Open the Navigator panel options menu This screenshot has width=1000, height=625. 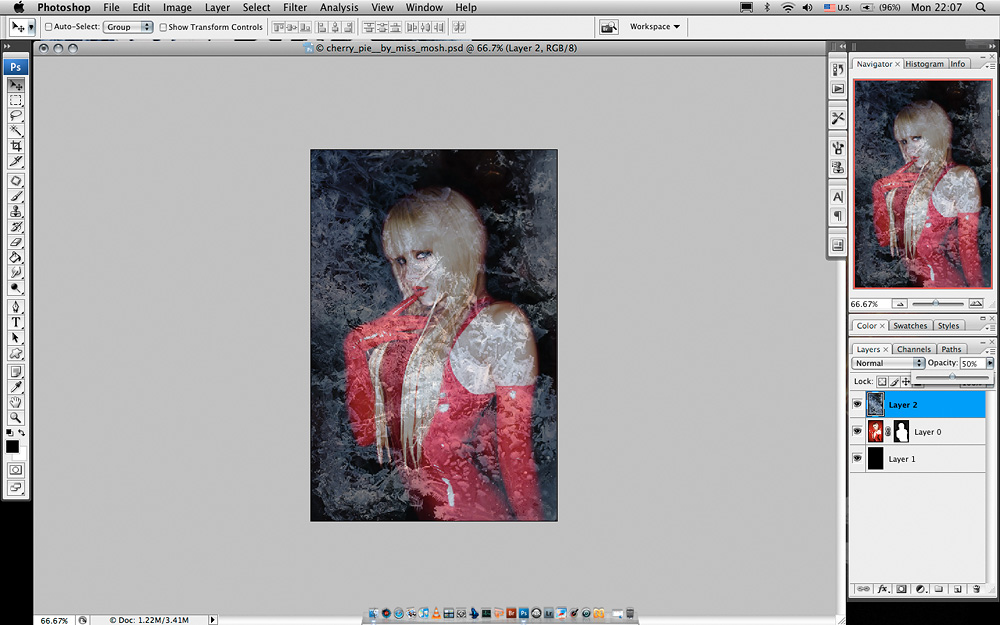[989, 64]
